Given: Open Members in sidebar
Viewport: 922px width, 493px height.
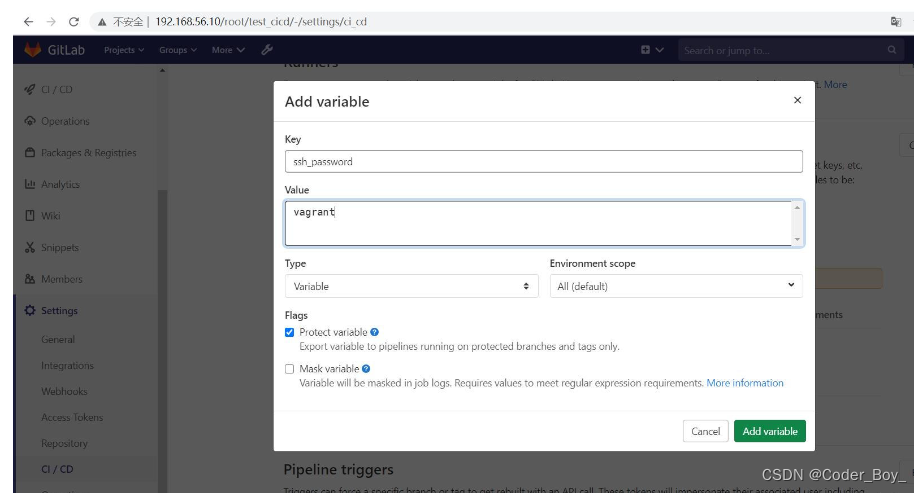Looking at the screenshot, I should (x=62, y=279).
